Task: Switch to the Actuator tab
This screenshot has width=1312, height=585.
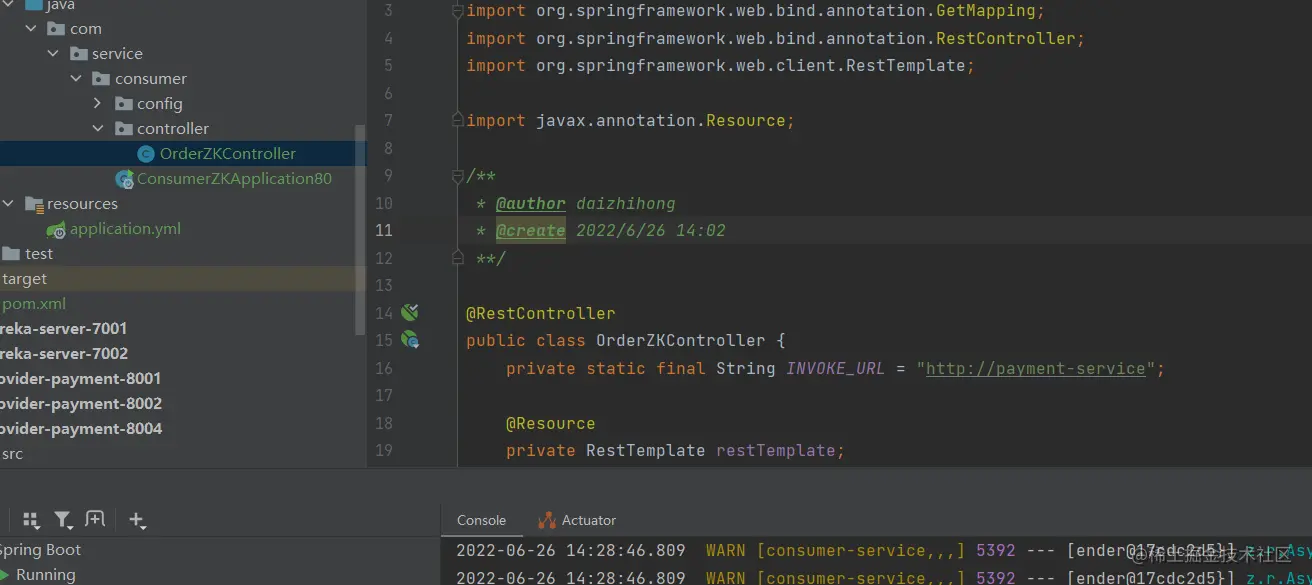Action: pos(577,520)
